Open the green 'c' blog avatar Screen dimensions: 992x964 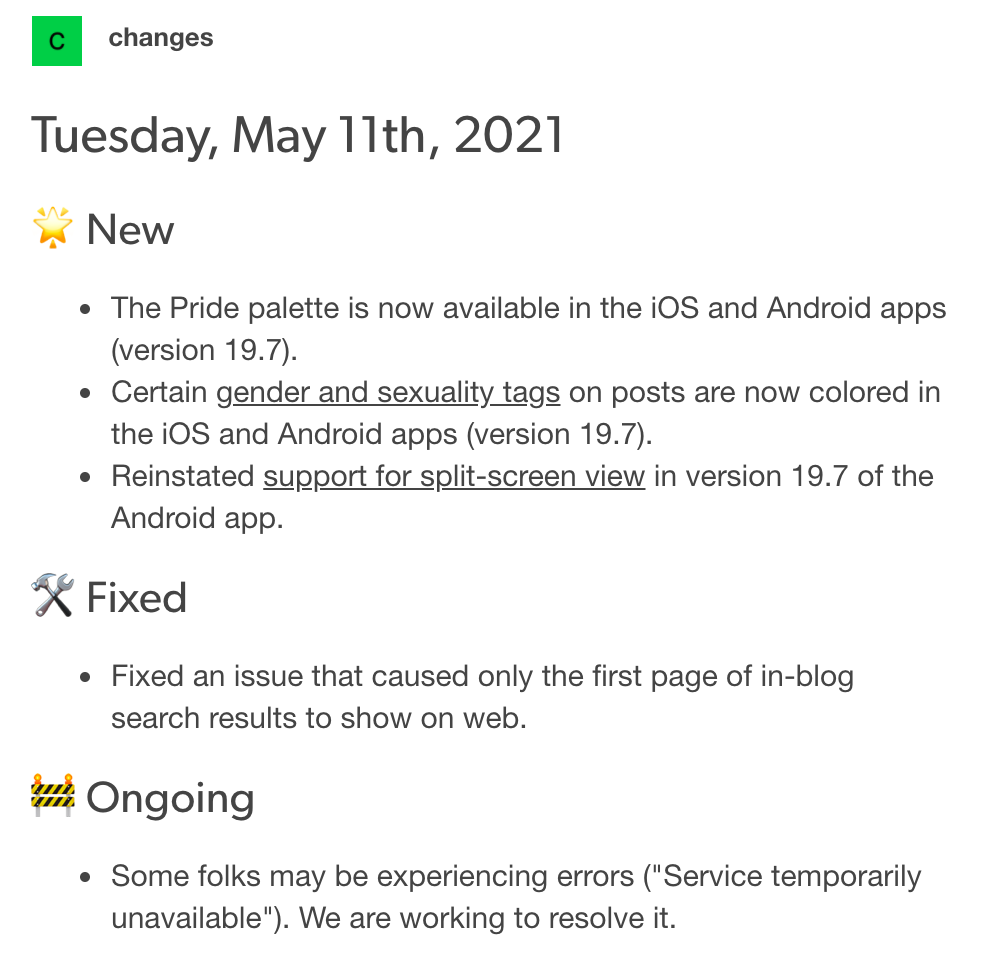coord(57,41)
